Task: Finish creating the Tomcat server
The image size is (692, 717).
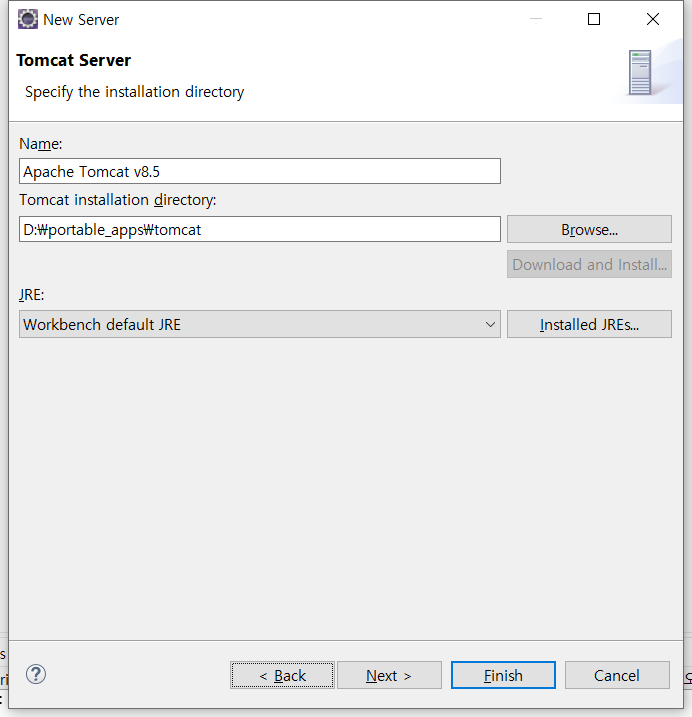Action: point(503,675)
